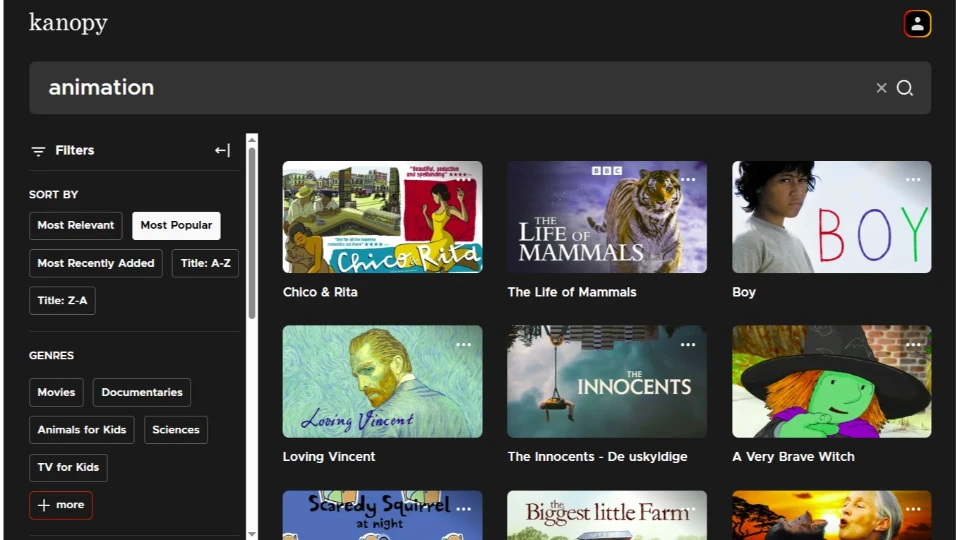Open three-dot menu on The Life of Mammals
Viewport: 960px width, 540px height.
pyautogui.click(x=688, y=180)
